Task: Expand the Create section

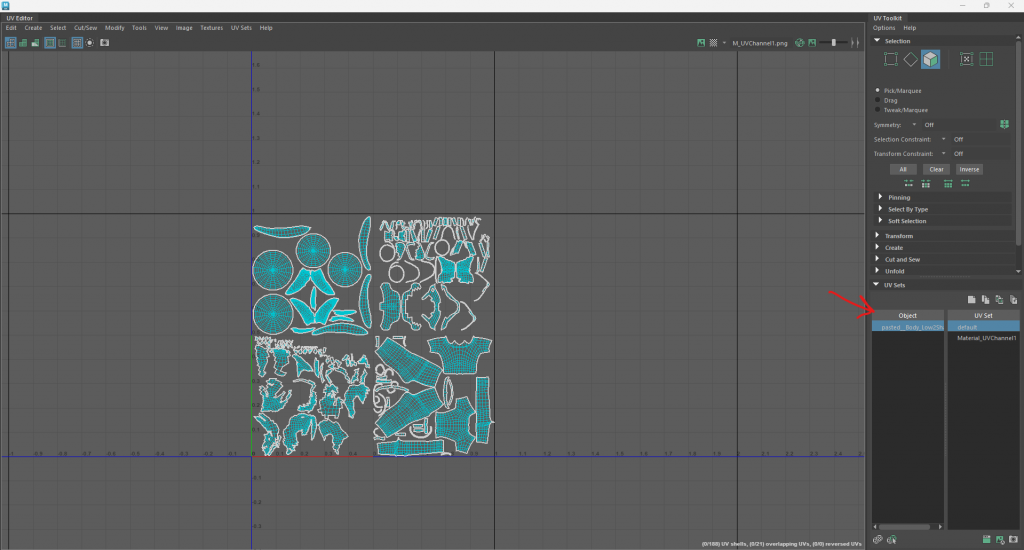Action: point(877,248)
